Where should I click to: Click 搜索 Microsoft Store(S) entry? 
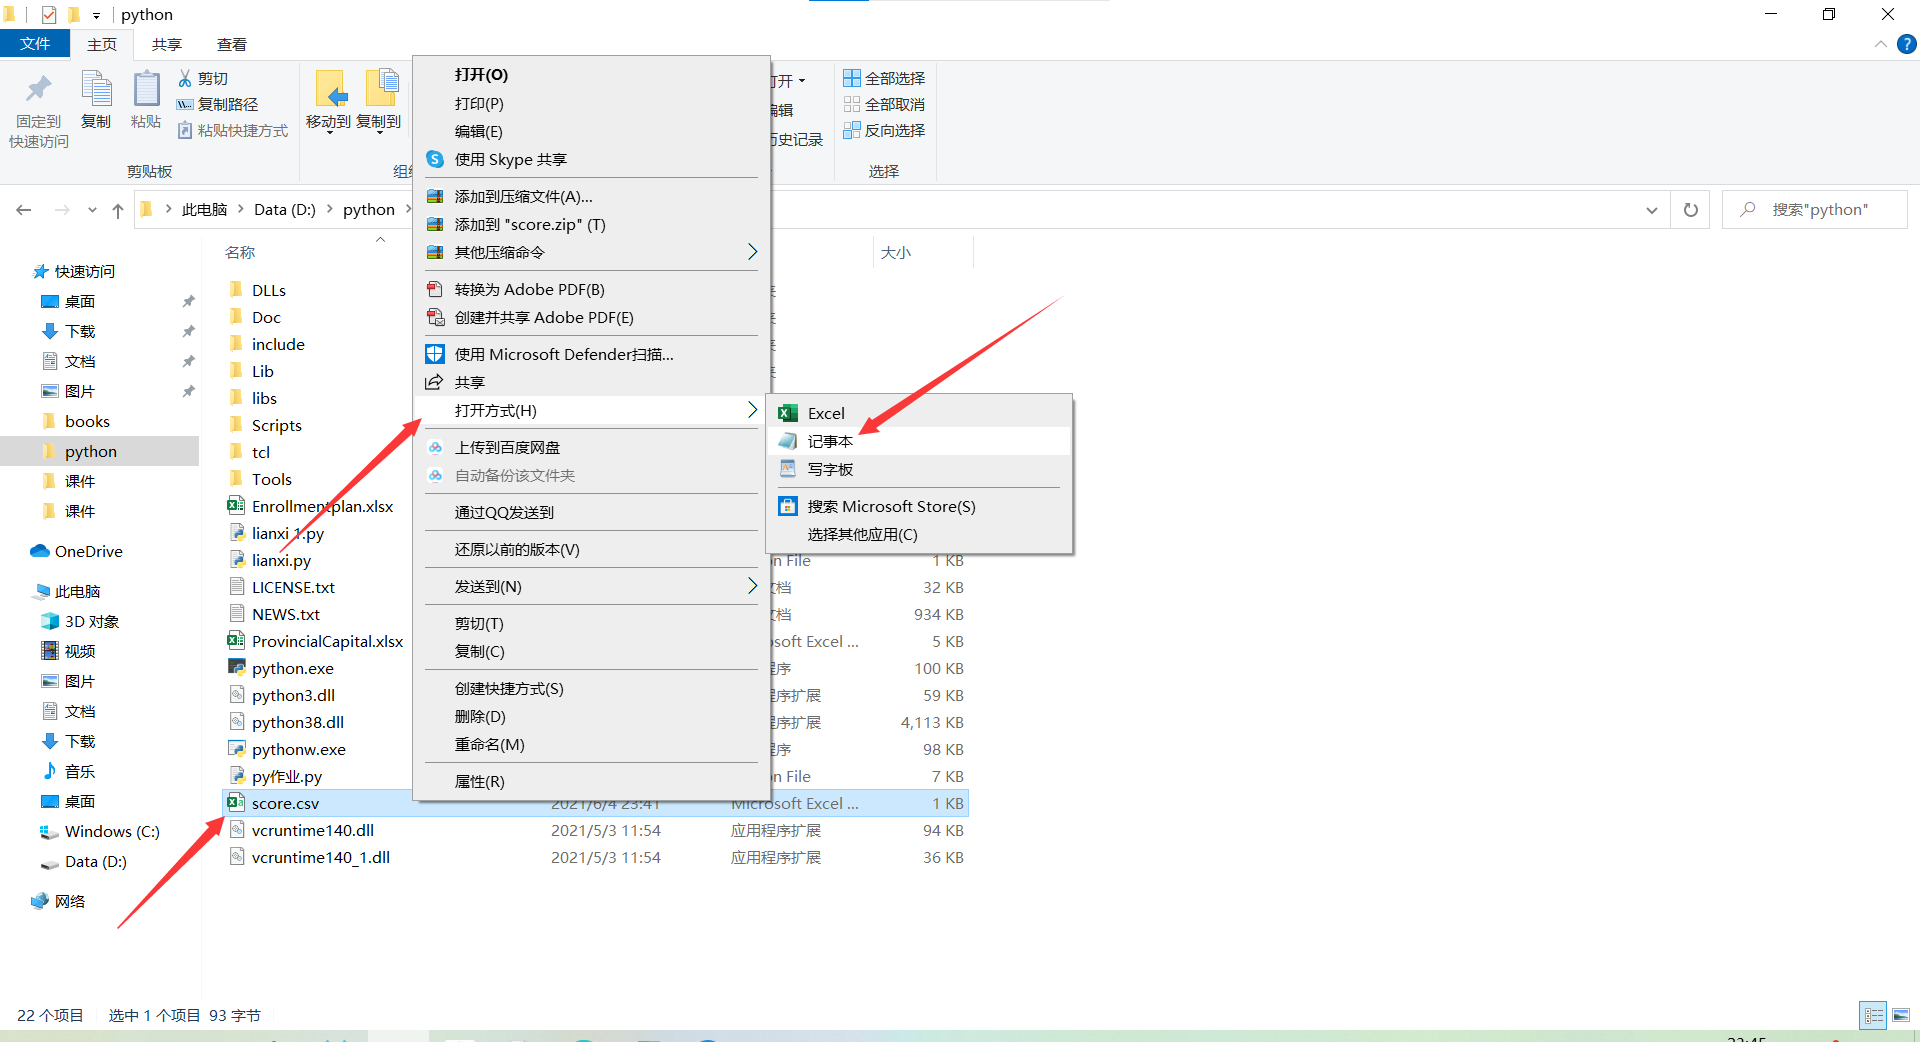point(919,506)
